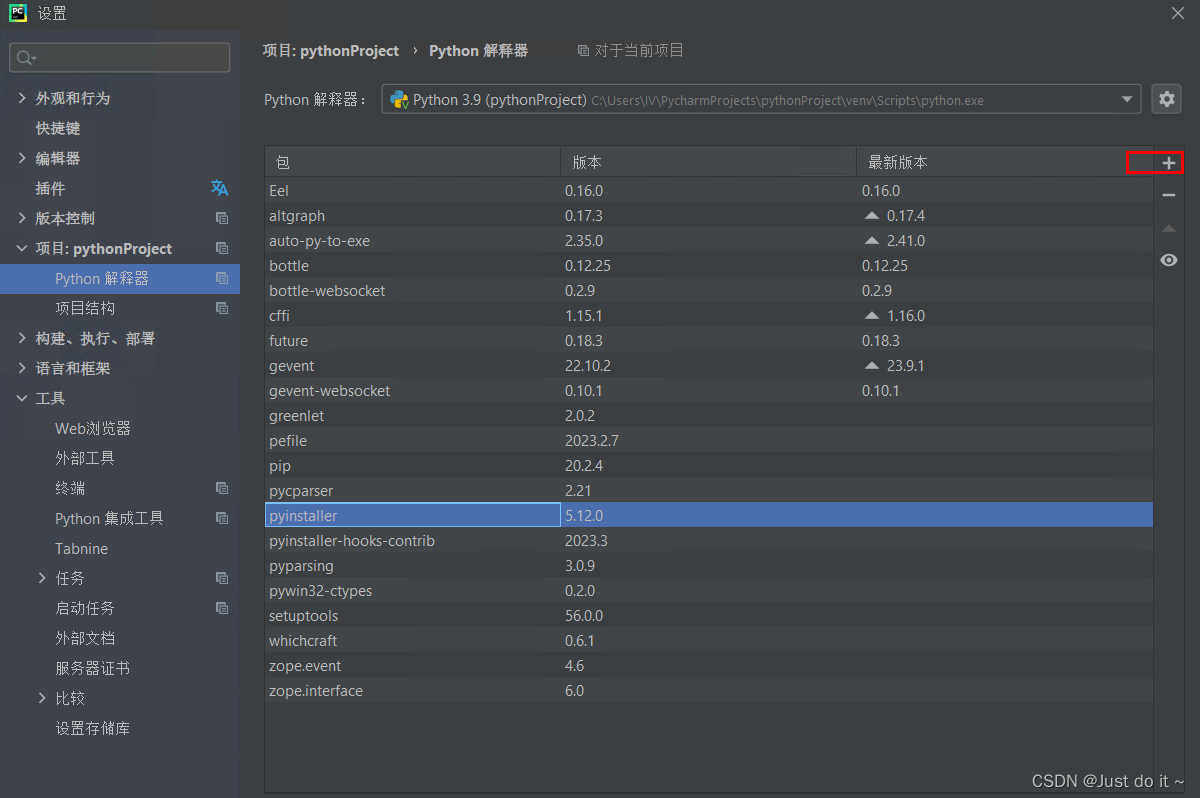The height and width of the screenshot is (798, 1200).
Task: Expand the 语言和框架 chevron
Action: pos(22,368)
